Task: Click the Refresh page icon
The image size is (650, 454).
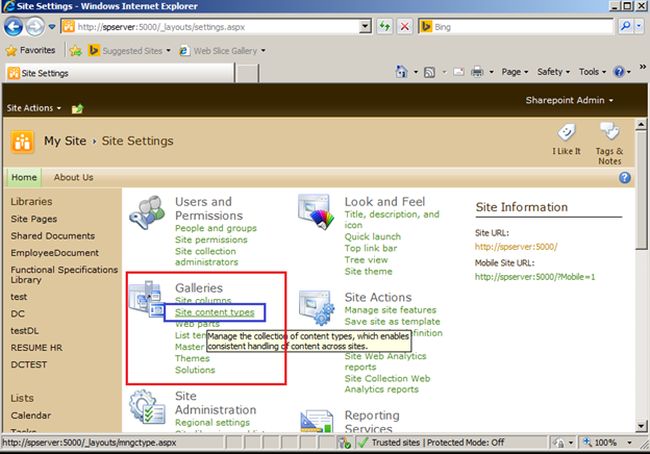Action: point(385,27)
